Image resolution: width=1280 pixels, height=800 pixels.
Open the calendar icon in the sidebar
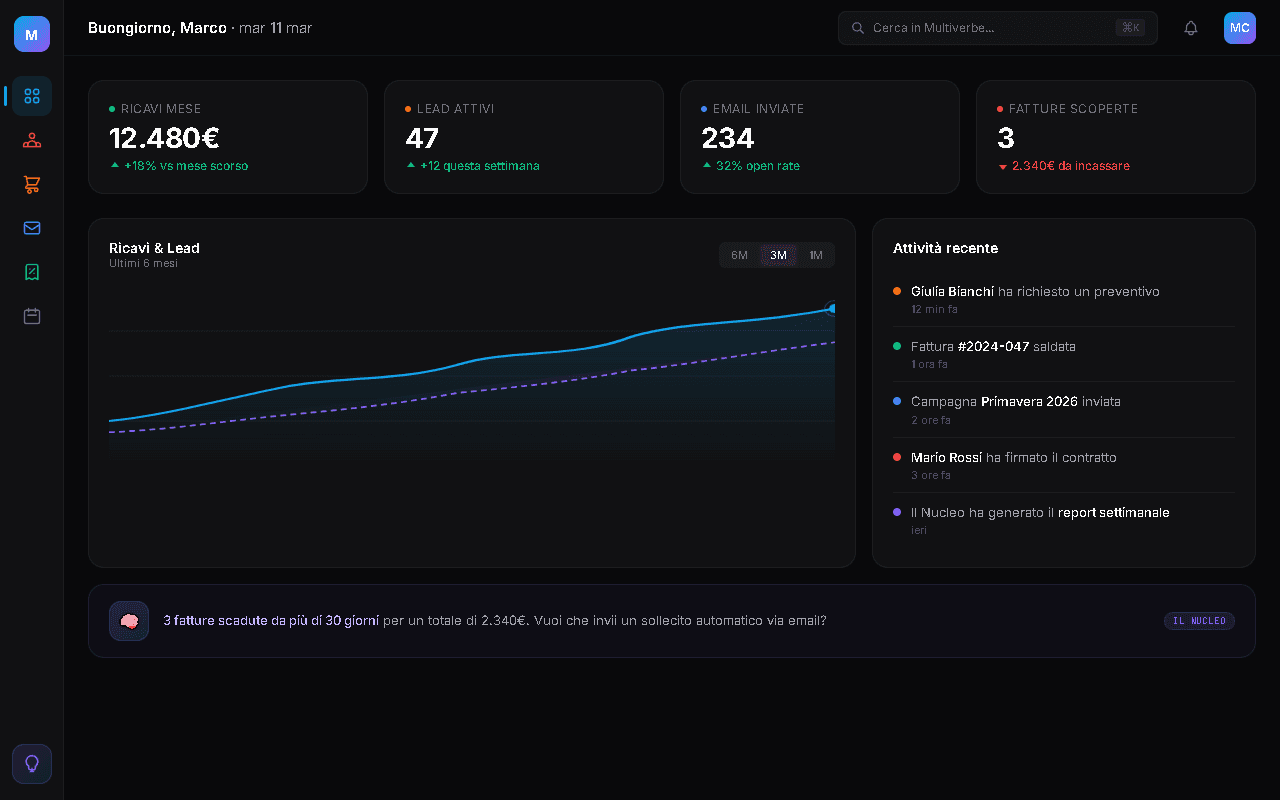(x=31, y=315)
